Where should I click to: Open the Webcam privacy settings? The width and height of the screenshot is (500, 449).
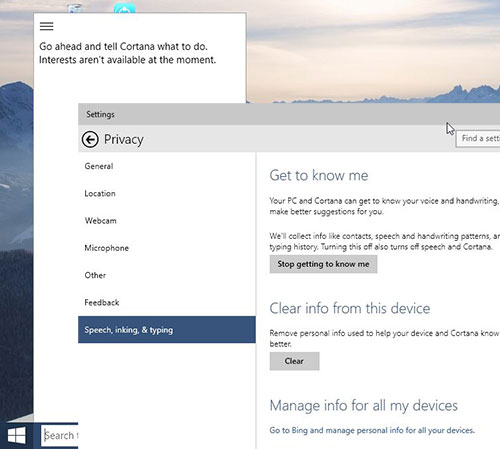(x=167, y=221)
